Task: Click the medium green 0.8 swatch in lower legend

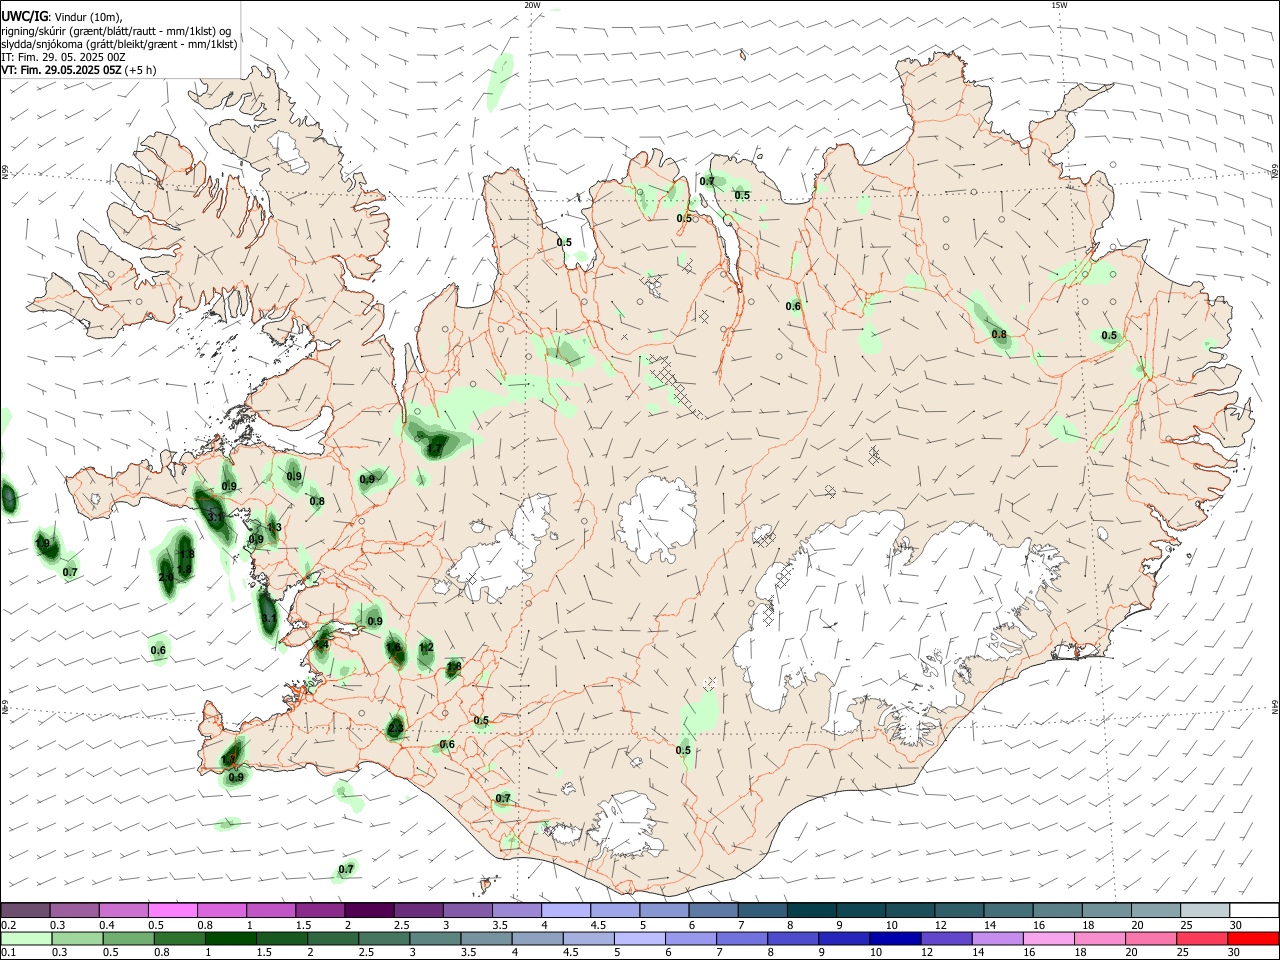Action: tap(179, 938)
